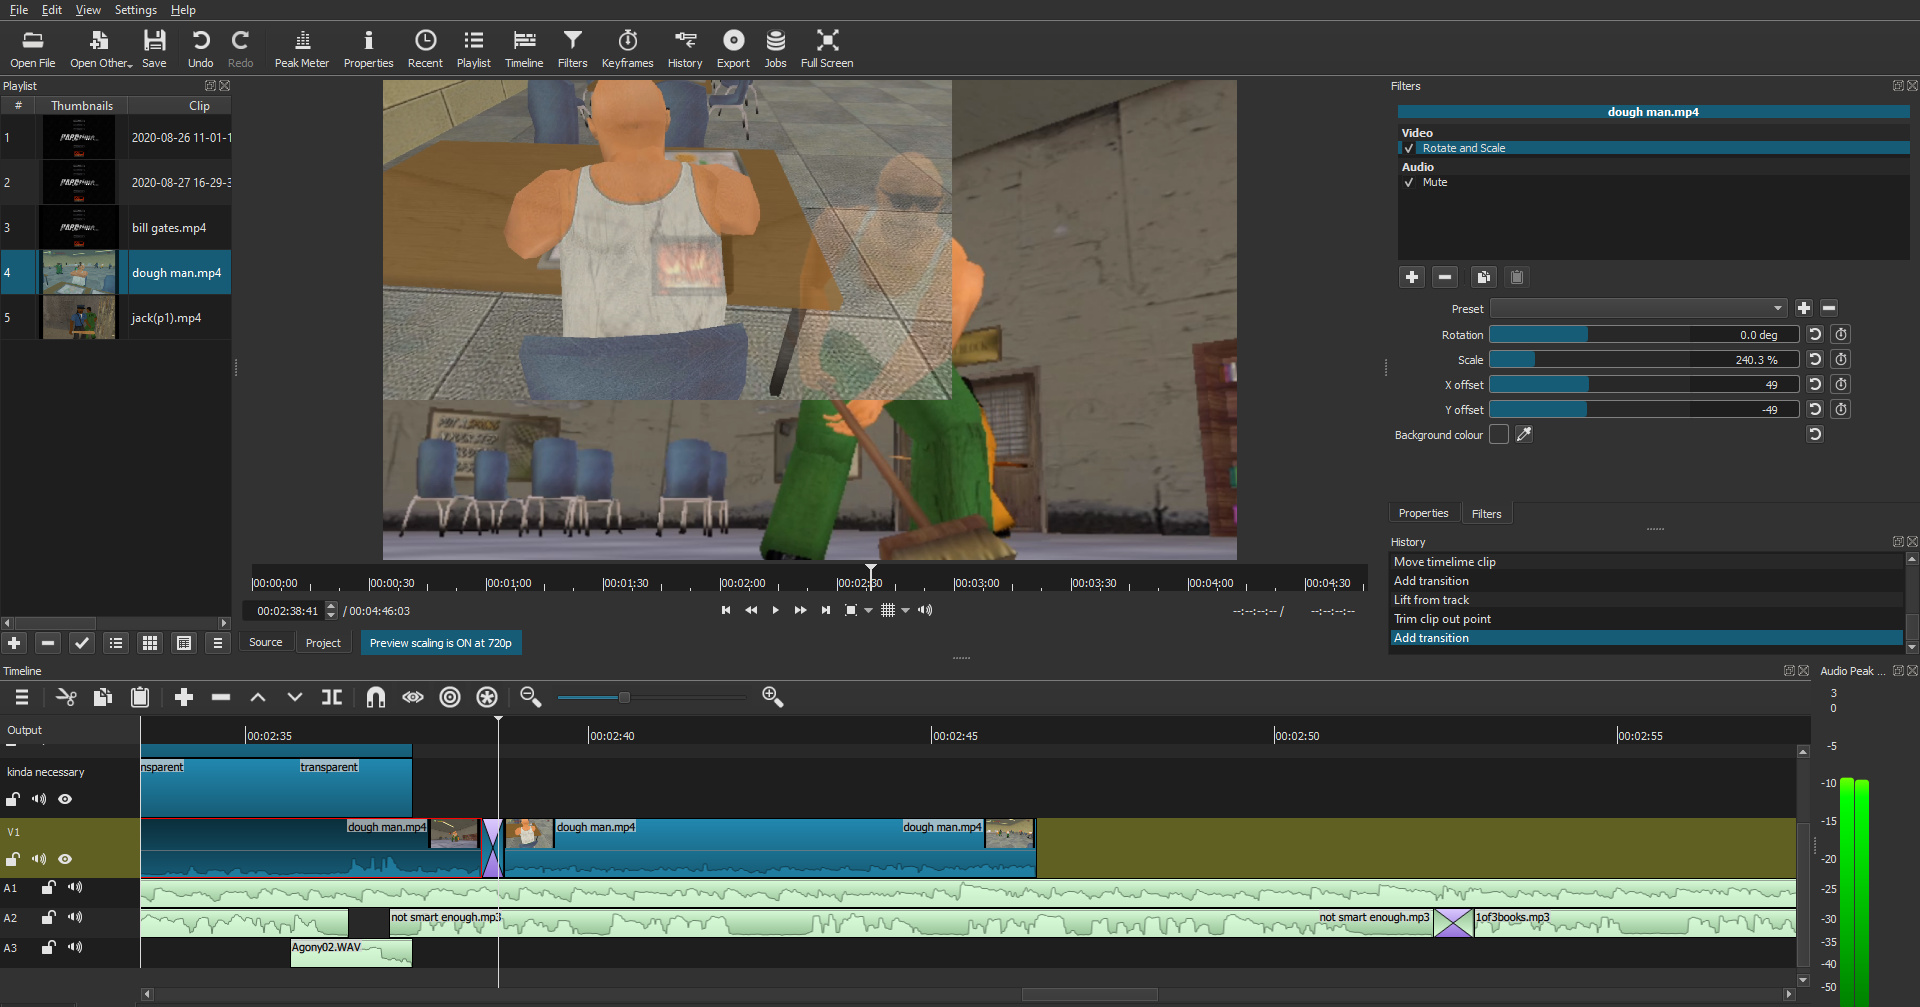This screenshot has height=1007, width=1920.
Task: Lift the selected clip from timeline
Action: 257,697
